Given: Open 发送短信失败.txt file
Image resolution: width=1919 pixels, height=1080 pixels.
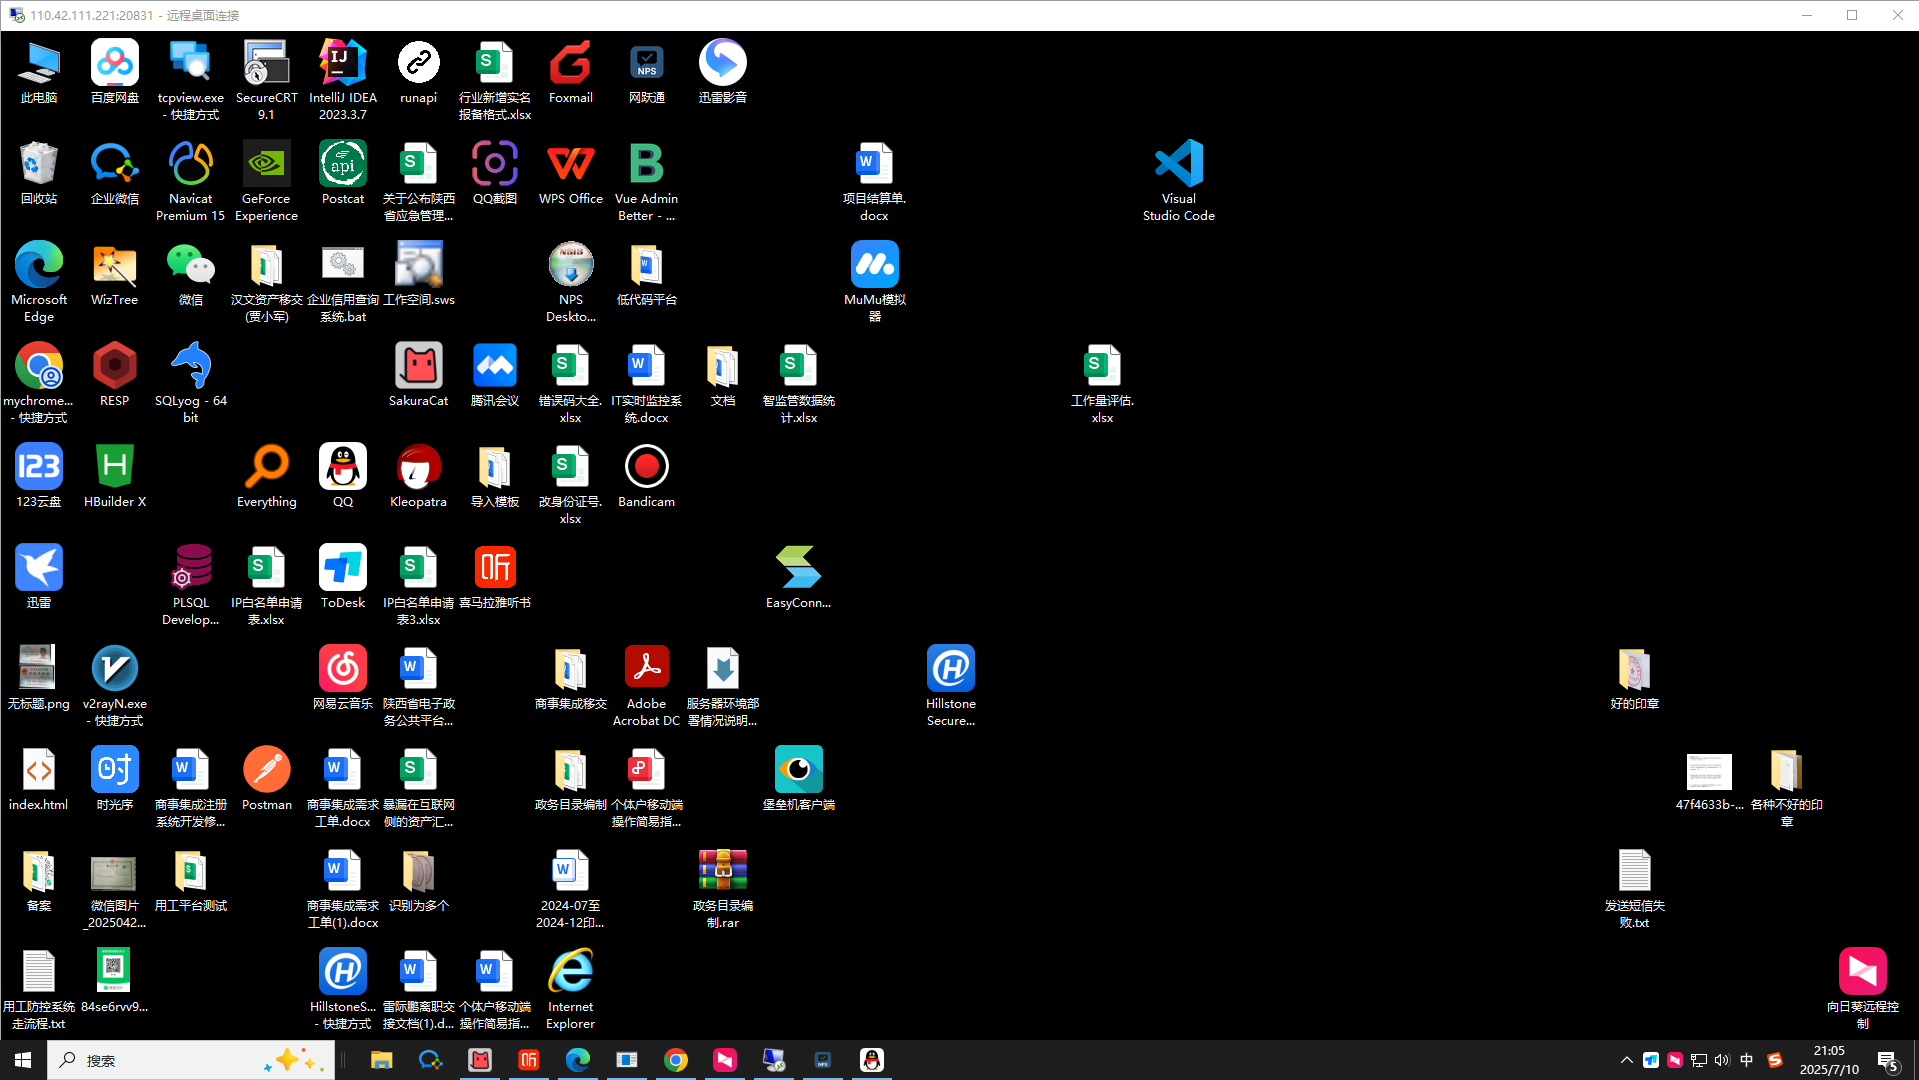Looking at the screenshot, I should tap(1635, 888).
